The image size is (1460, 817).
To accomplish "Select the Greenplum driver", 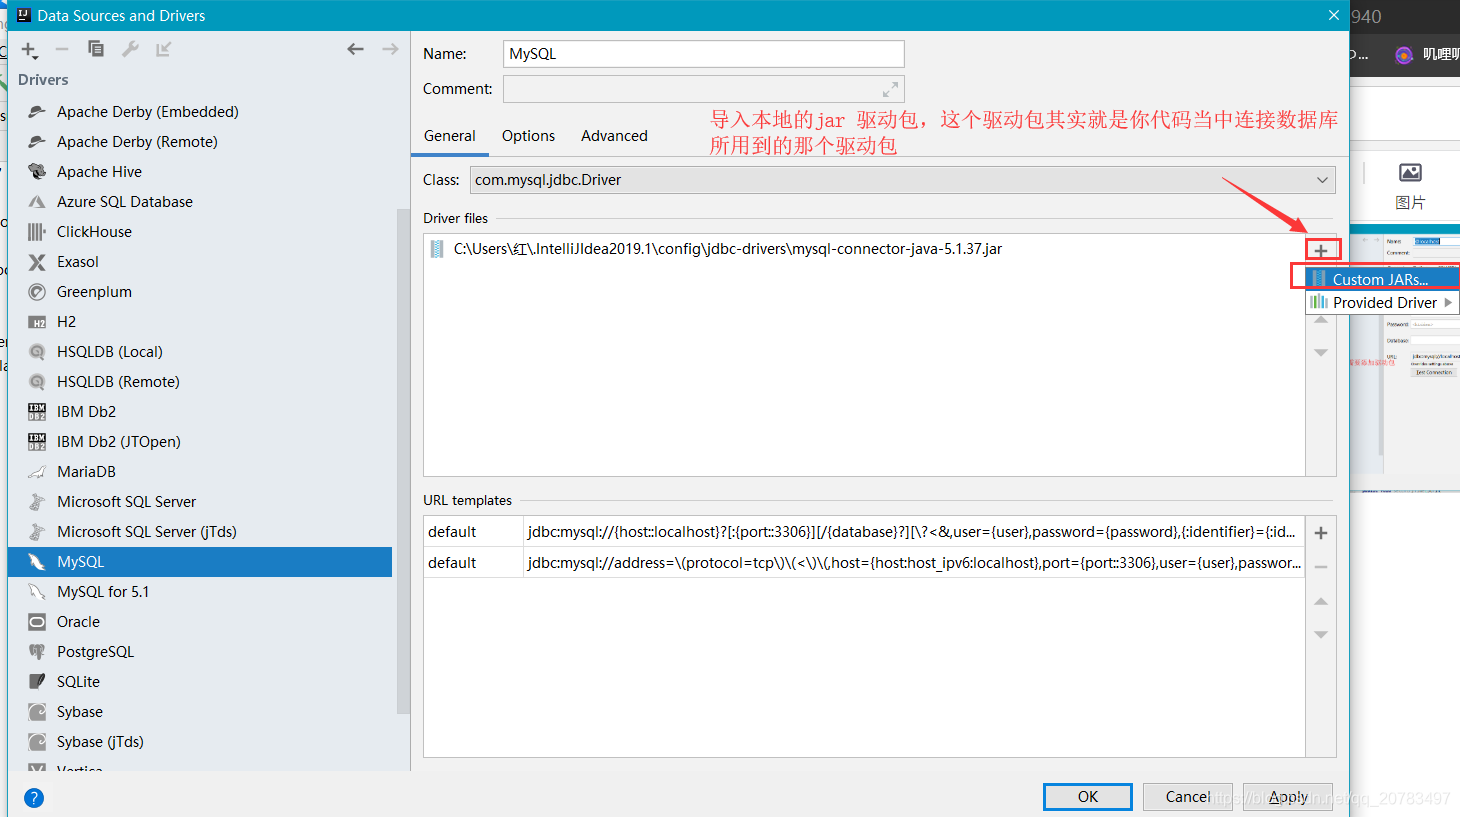I will [x=200, y=292].
